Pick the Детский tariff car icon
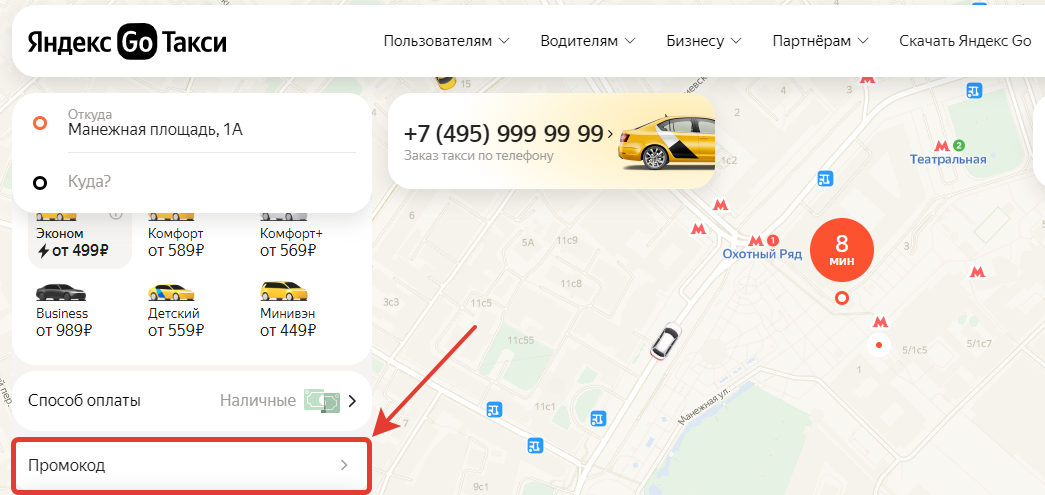Image resolution: width=1045 pixels, height=495 pixels. (171, 292)
